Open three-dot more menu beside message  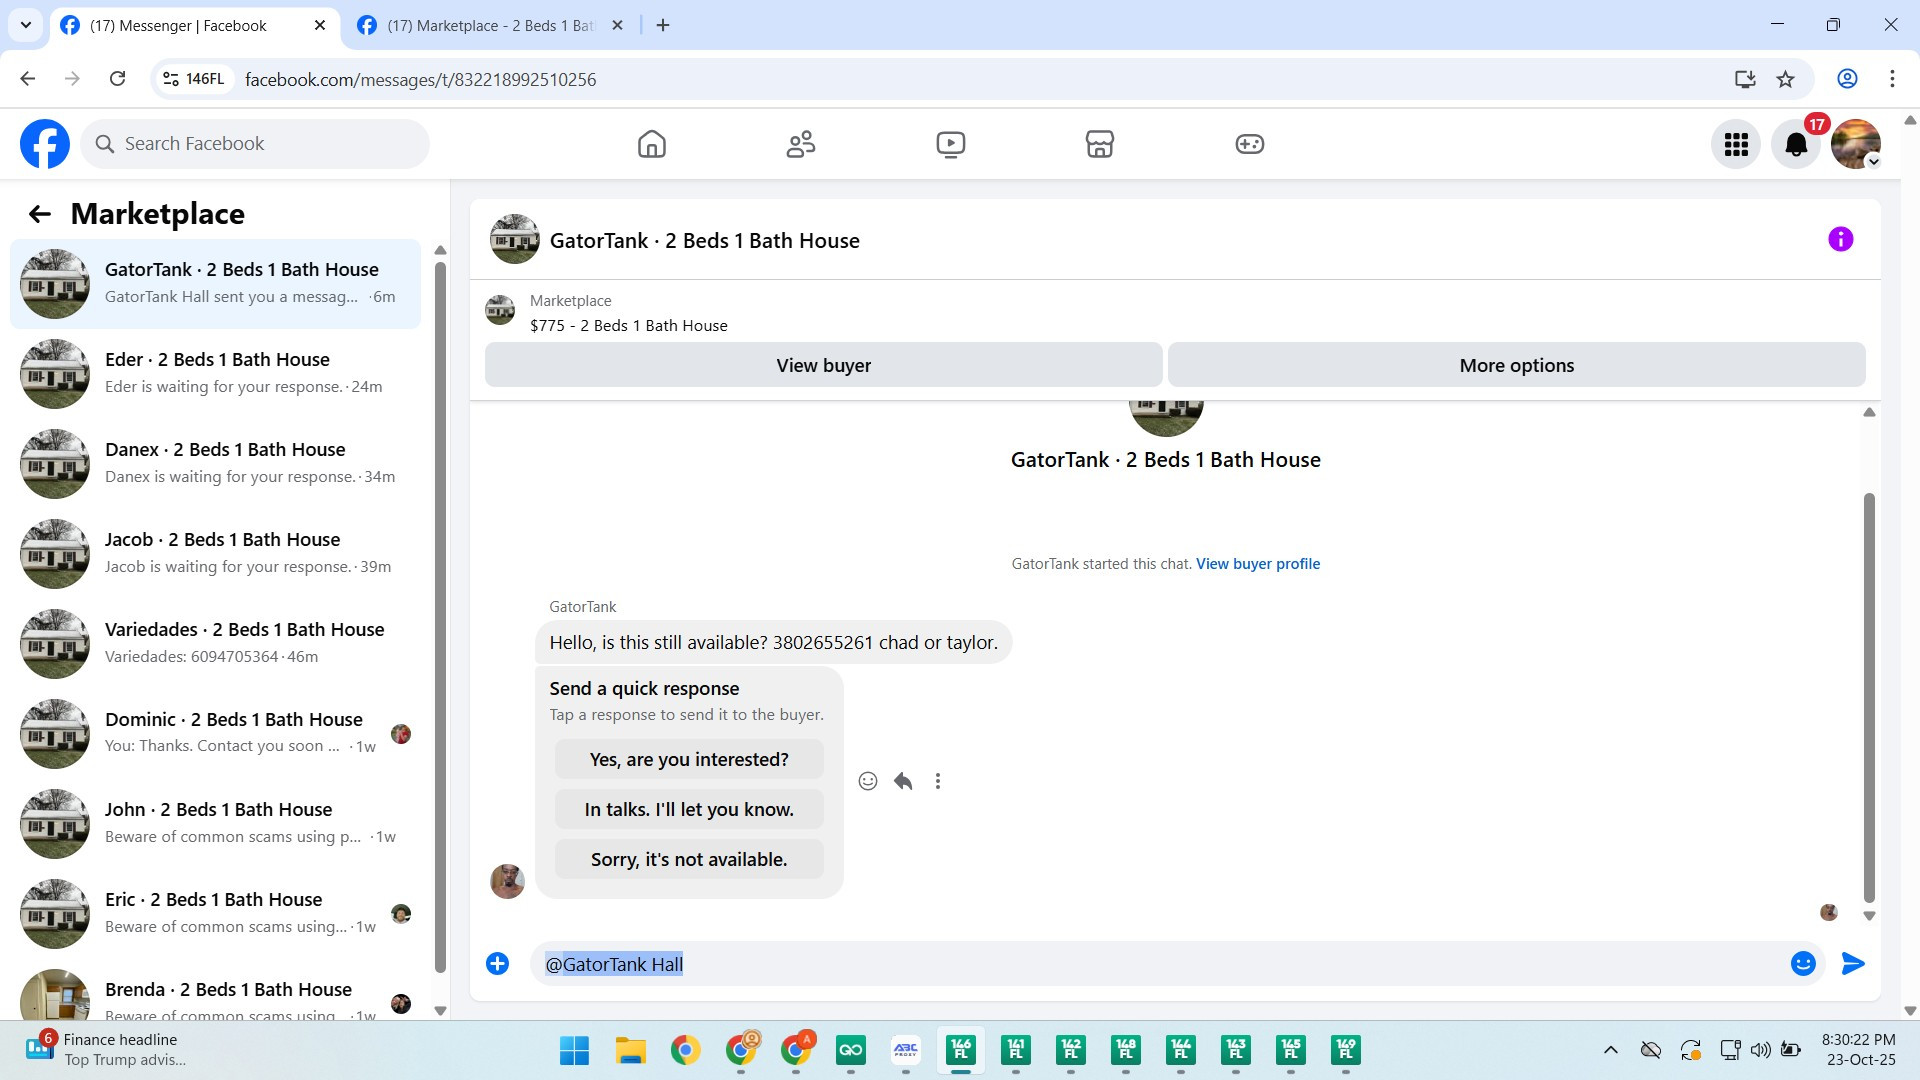[938, 781]
